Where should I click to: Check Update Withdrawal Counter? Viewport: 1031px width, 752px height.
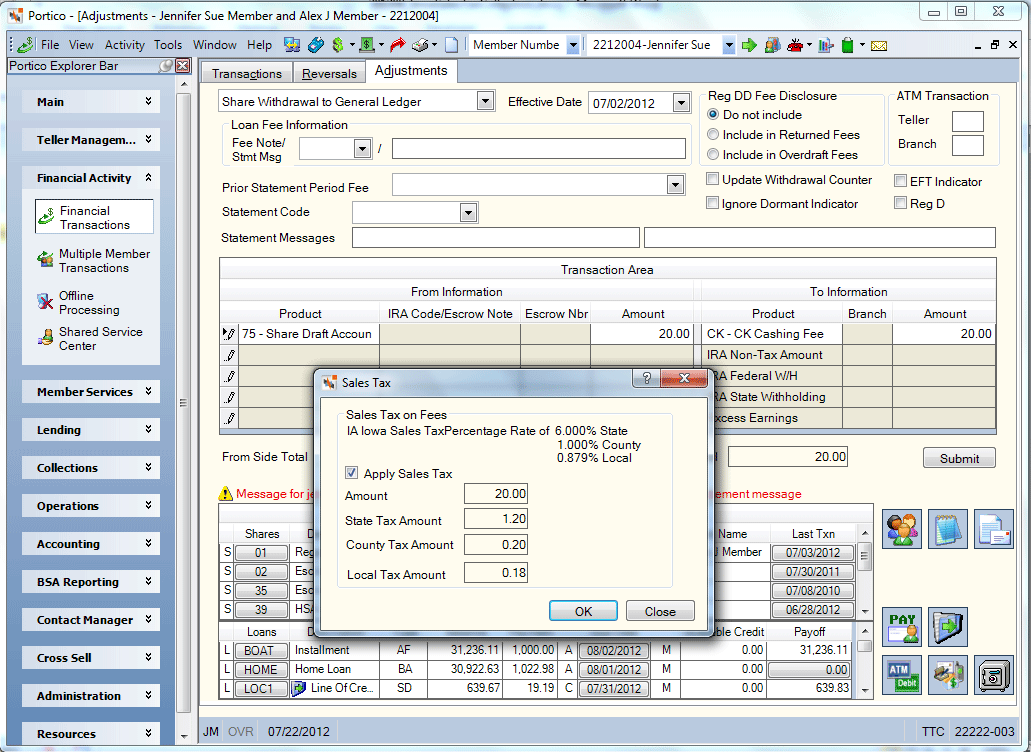coord(712,179)
